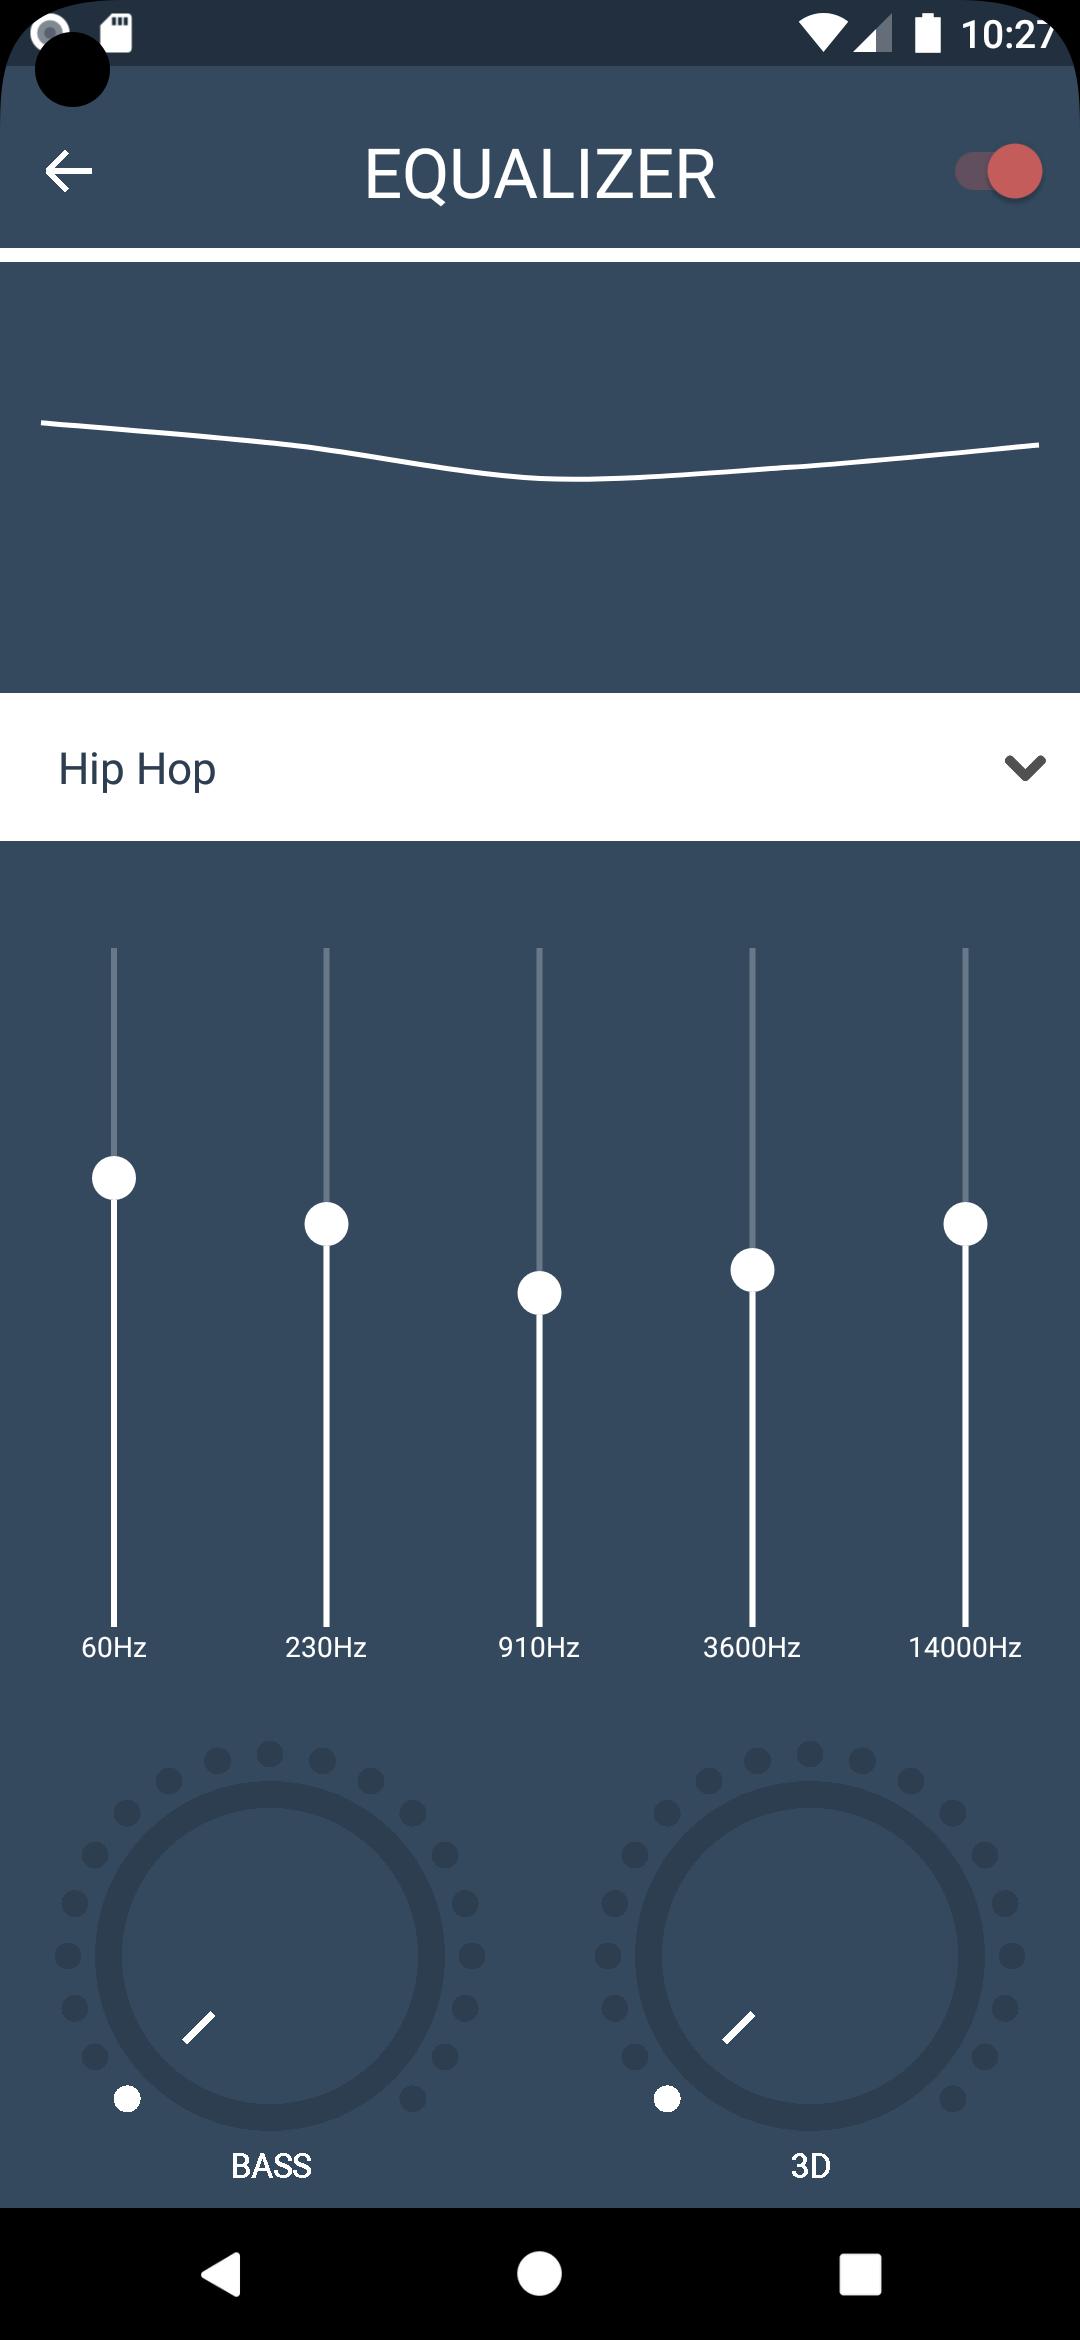Click the 3D knob dial
The image size is (1080, 2340).
pos(810,1955)
